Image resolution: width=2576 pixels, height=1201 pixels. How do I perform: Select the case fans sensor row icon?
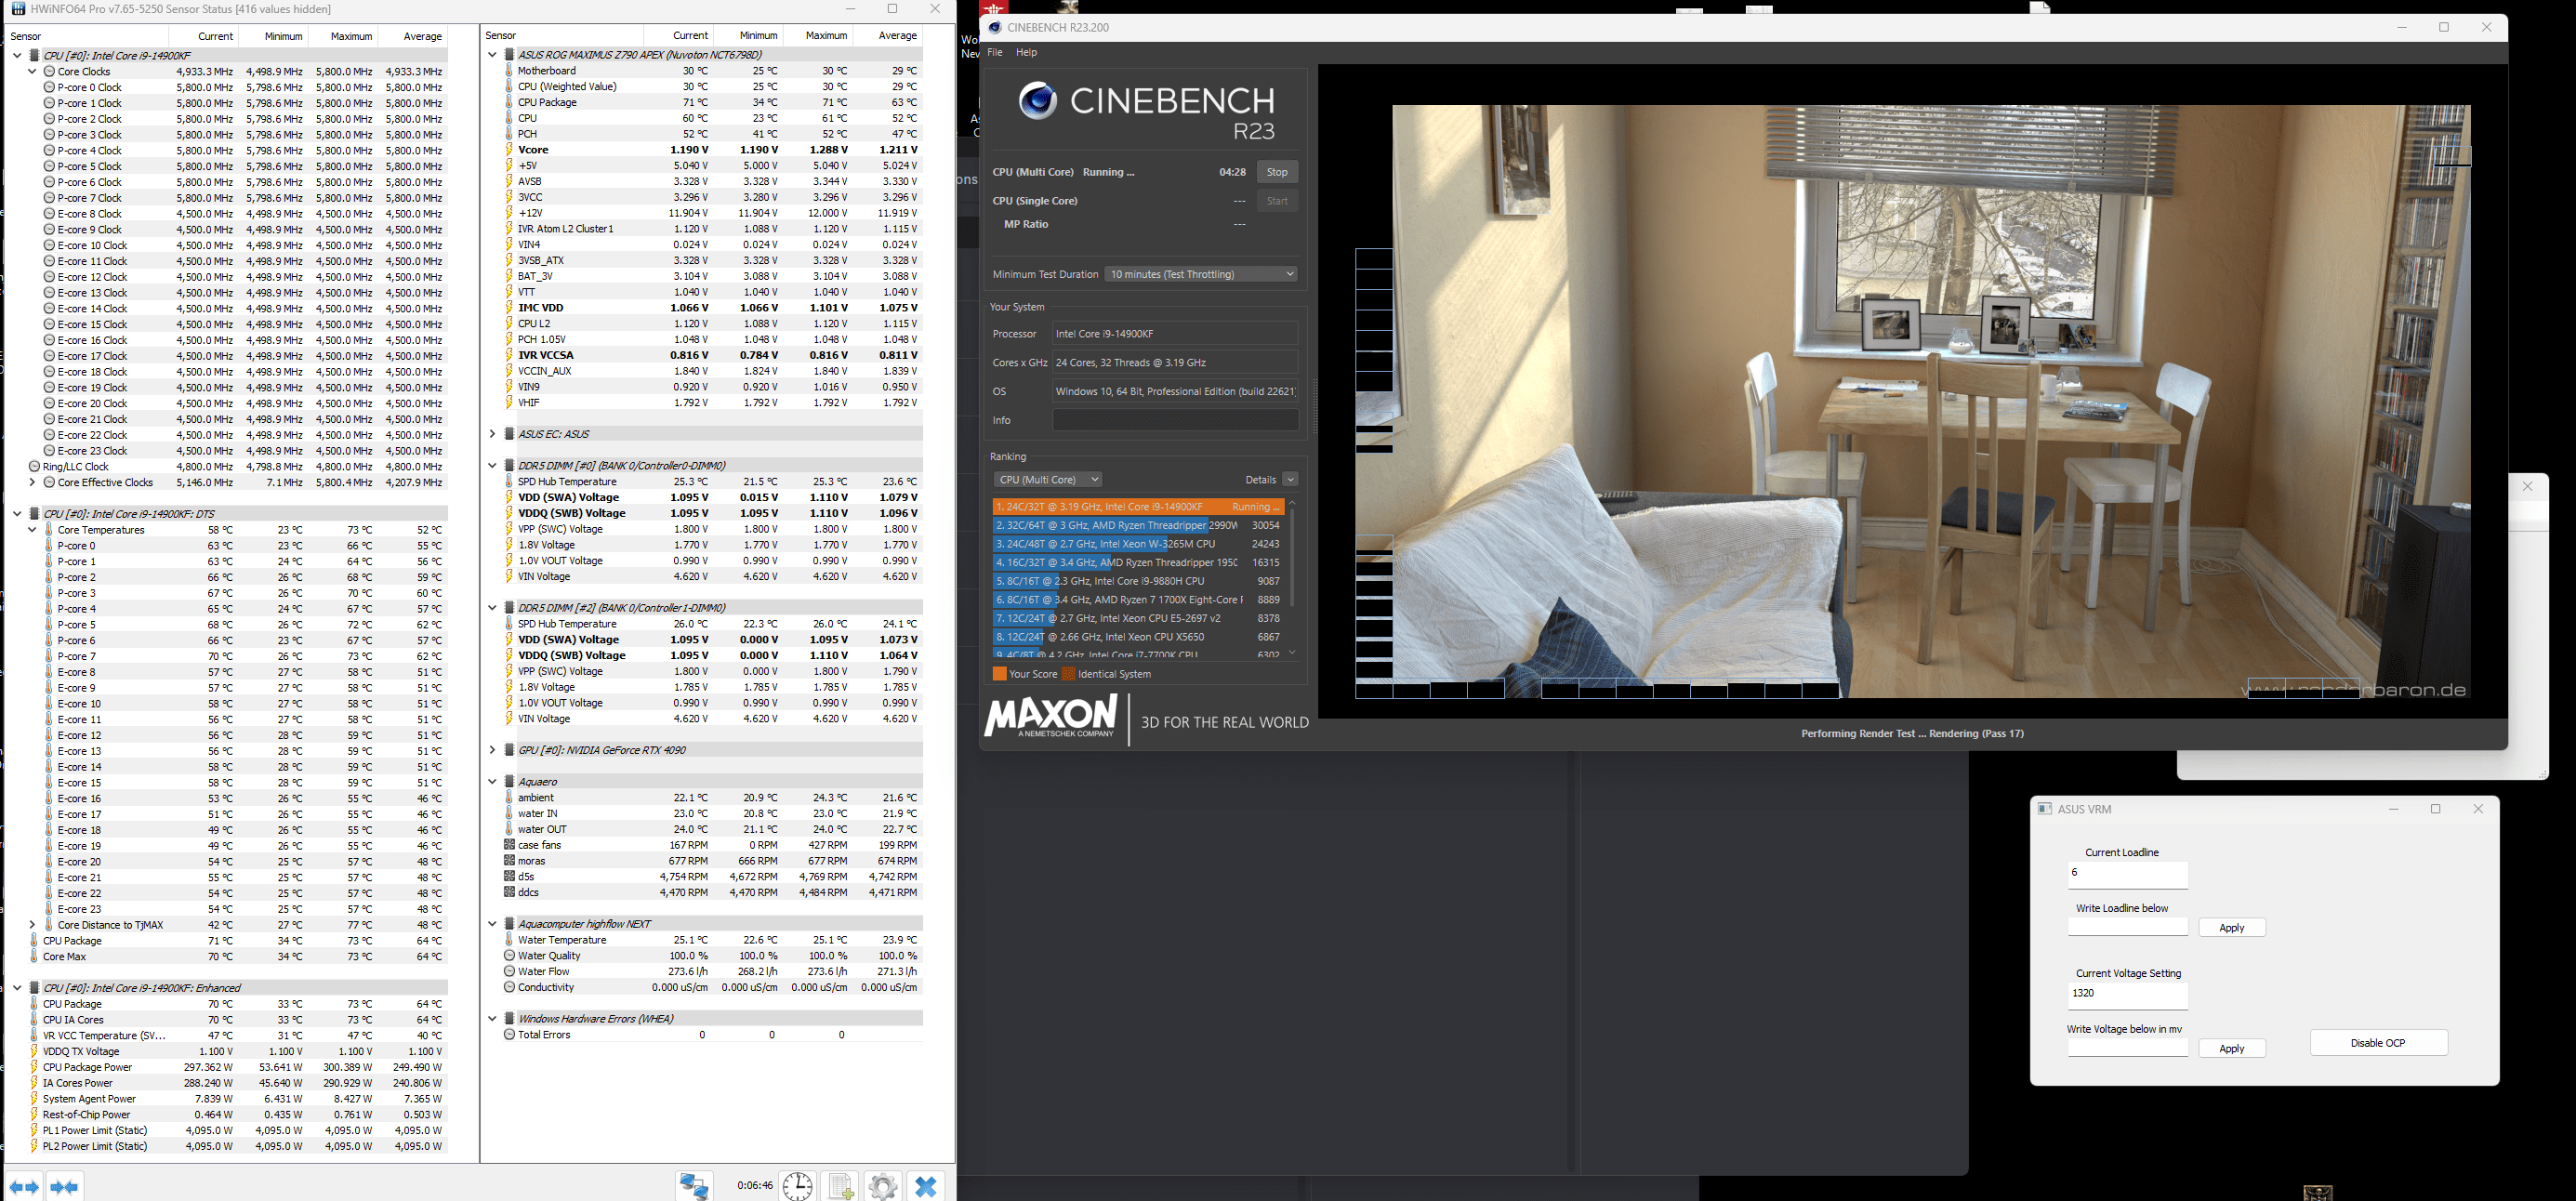pyautogui.click(x=510, y=845)
